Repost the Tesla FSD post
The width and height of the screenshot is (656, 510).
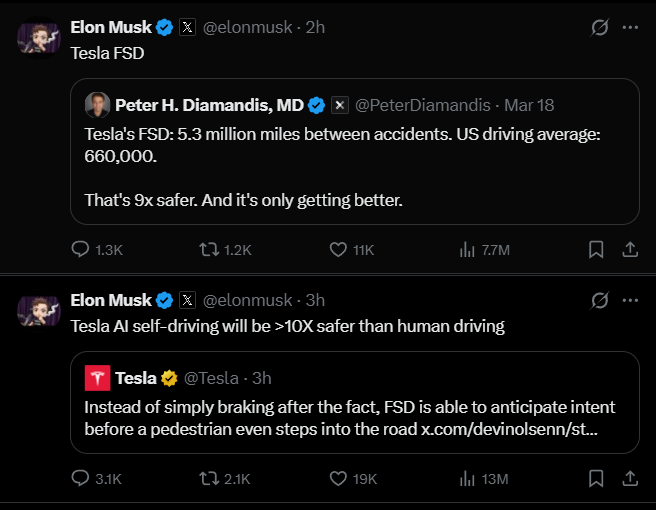210,250
